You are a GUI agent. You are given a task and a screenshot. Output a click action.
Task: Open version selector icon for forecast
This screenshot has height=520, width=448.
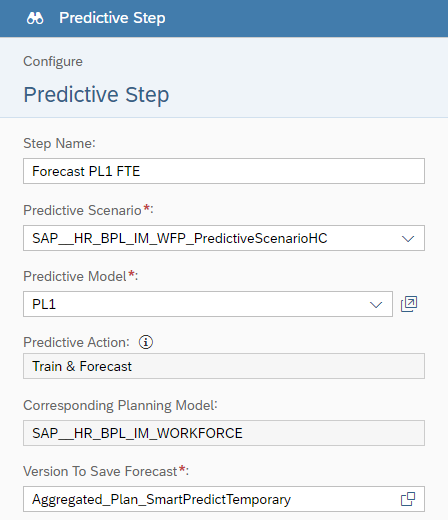(408, 499)
